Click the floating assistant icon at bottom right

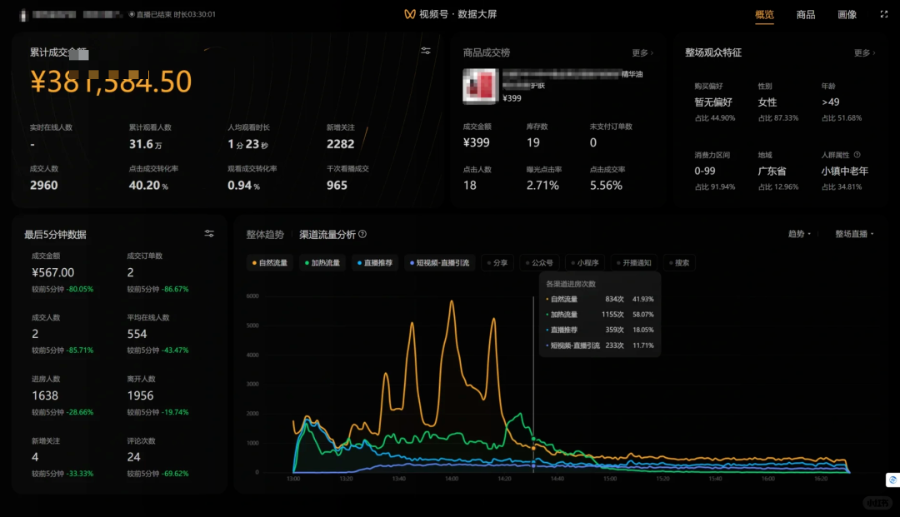[x=890, y=479]
